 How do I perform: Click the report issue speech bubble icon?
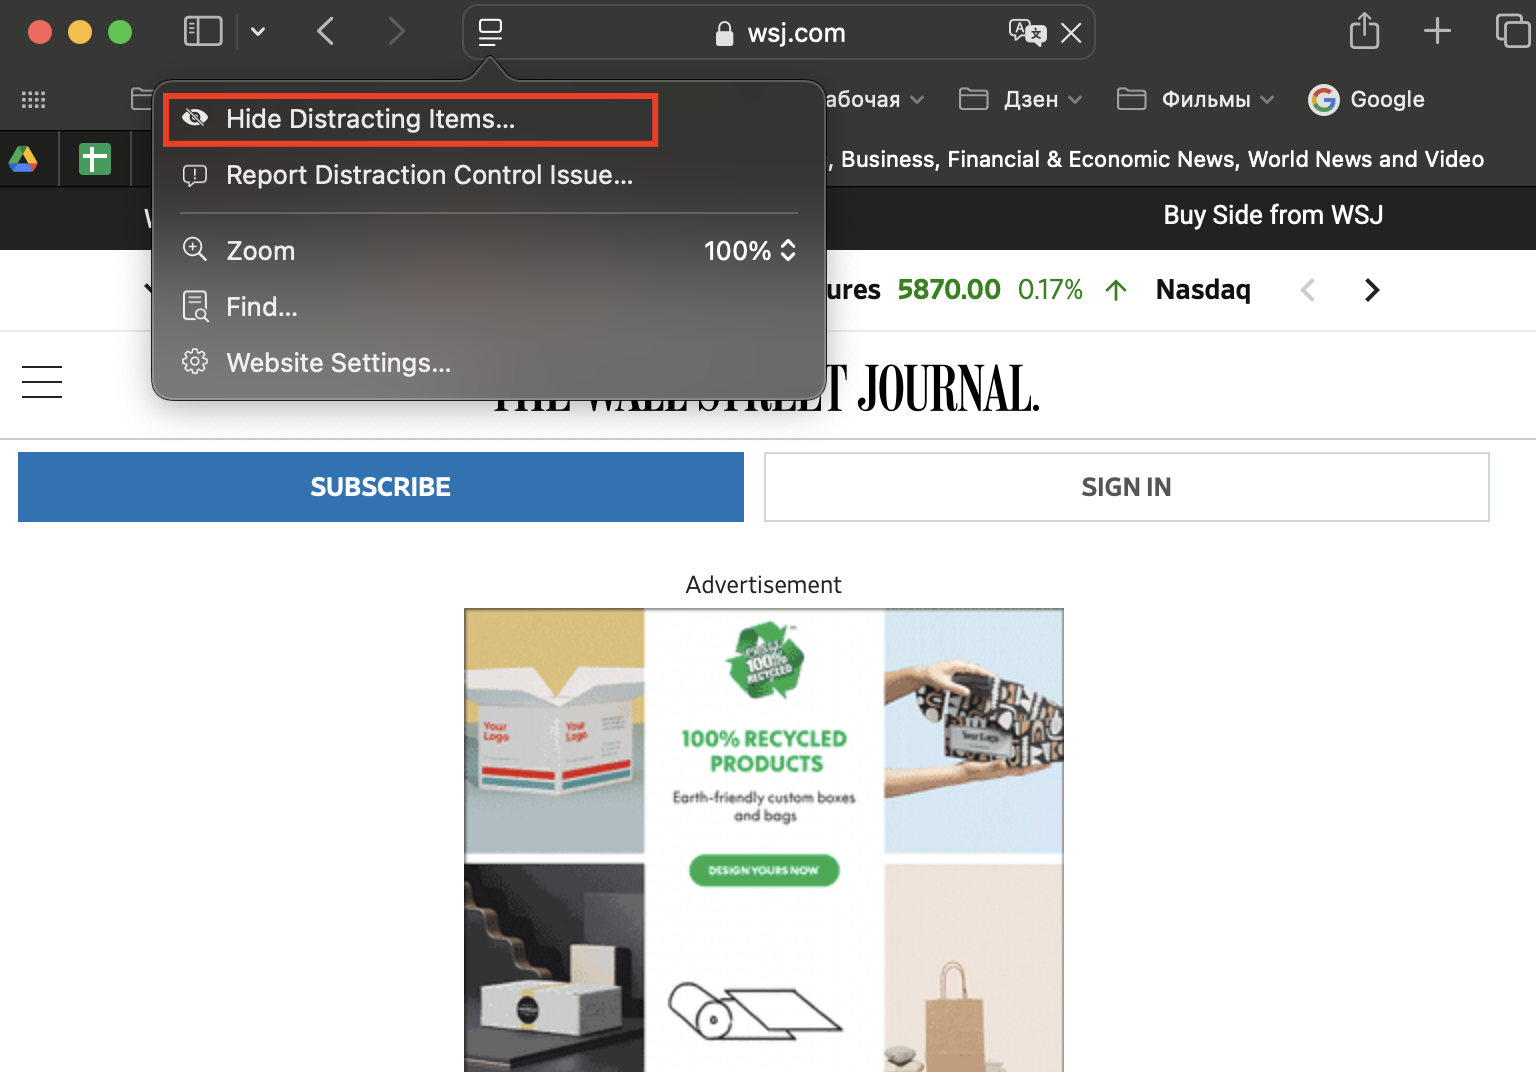tap(195, 175)
